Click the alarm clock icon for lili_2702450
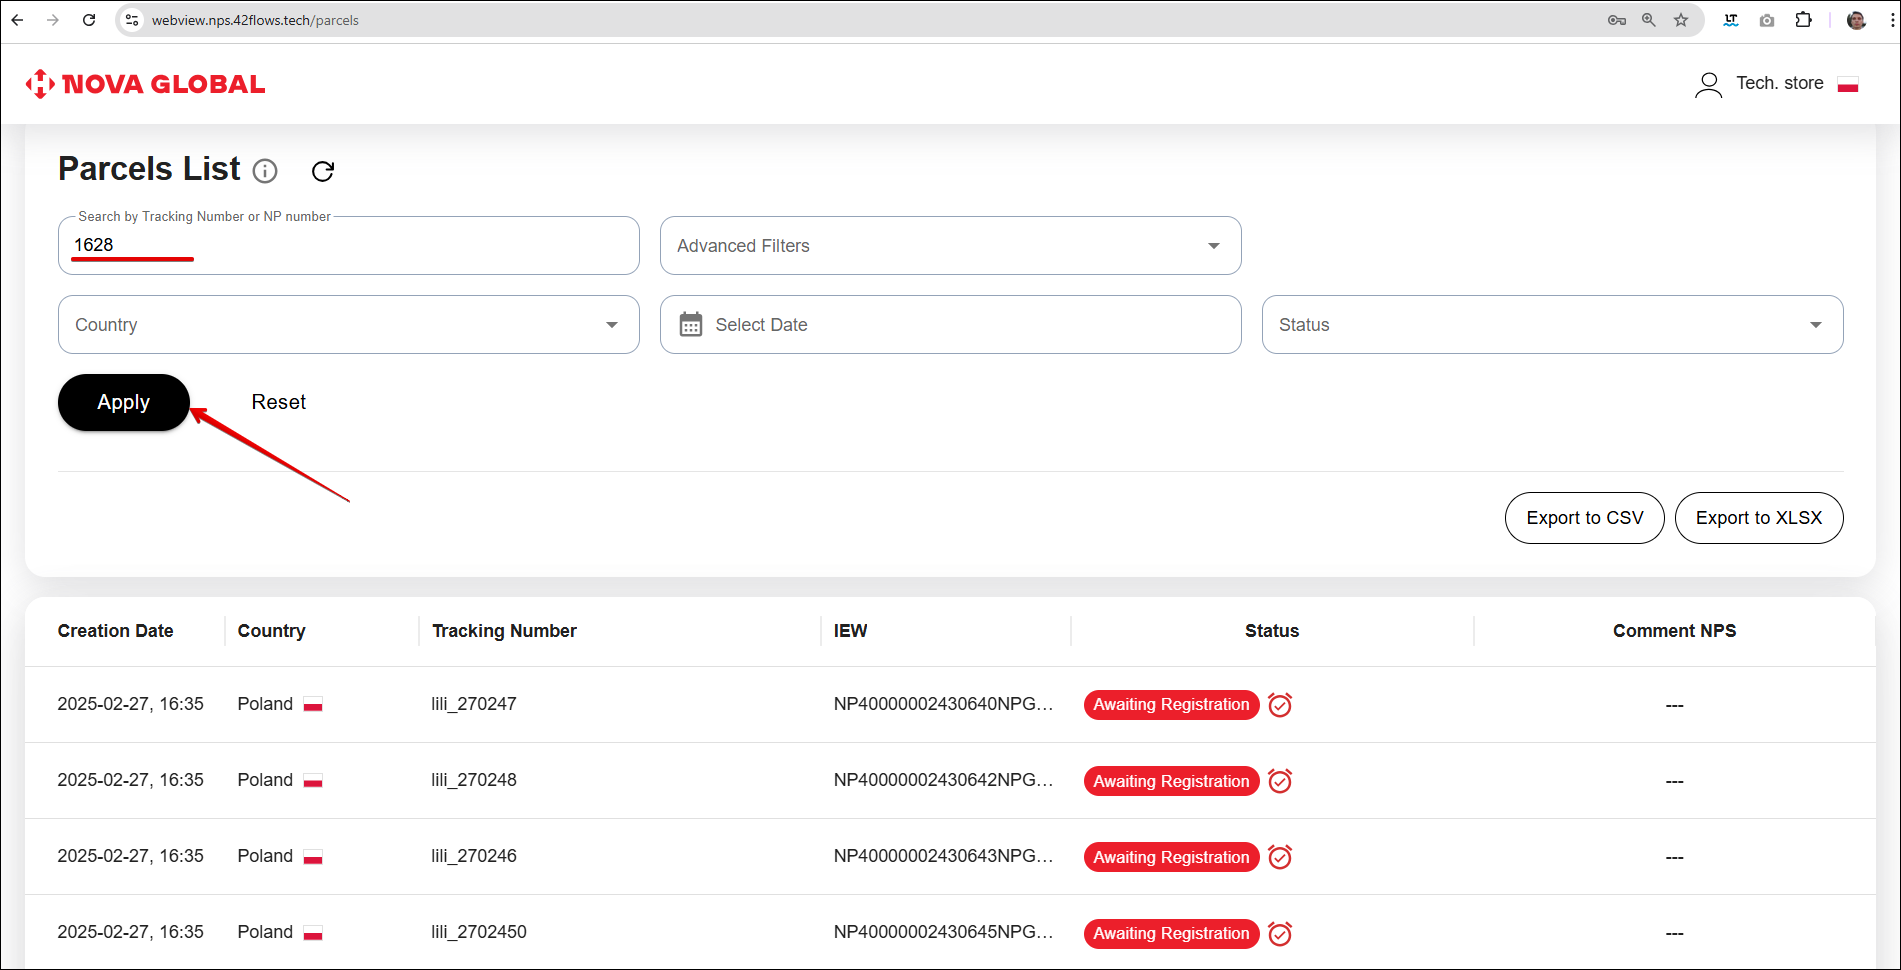This screenshot has width=1901, height=970. 1279,933
